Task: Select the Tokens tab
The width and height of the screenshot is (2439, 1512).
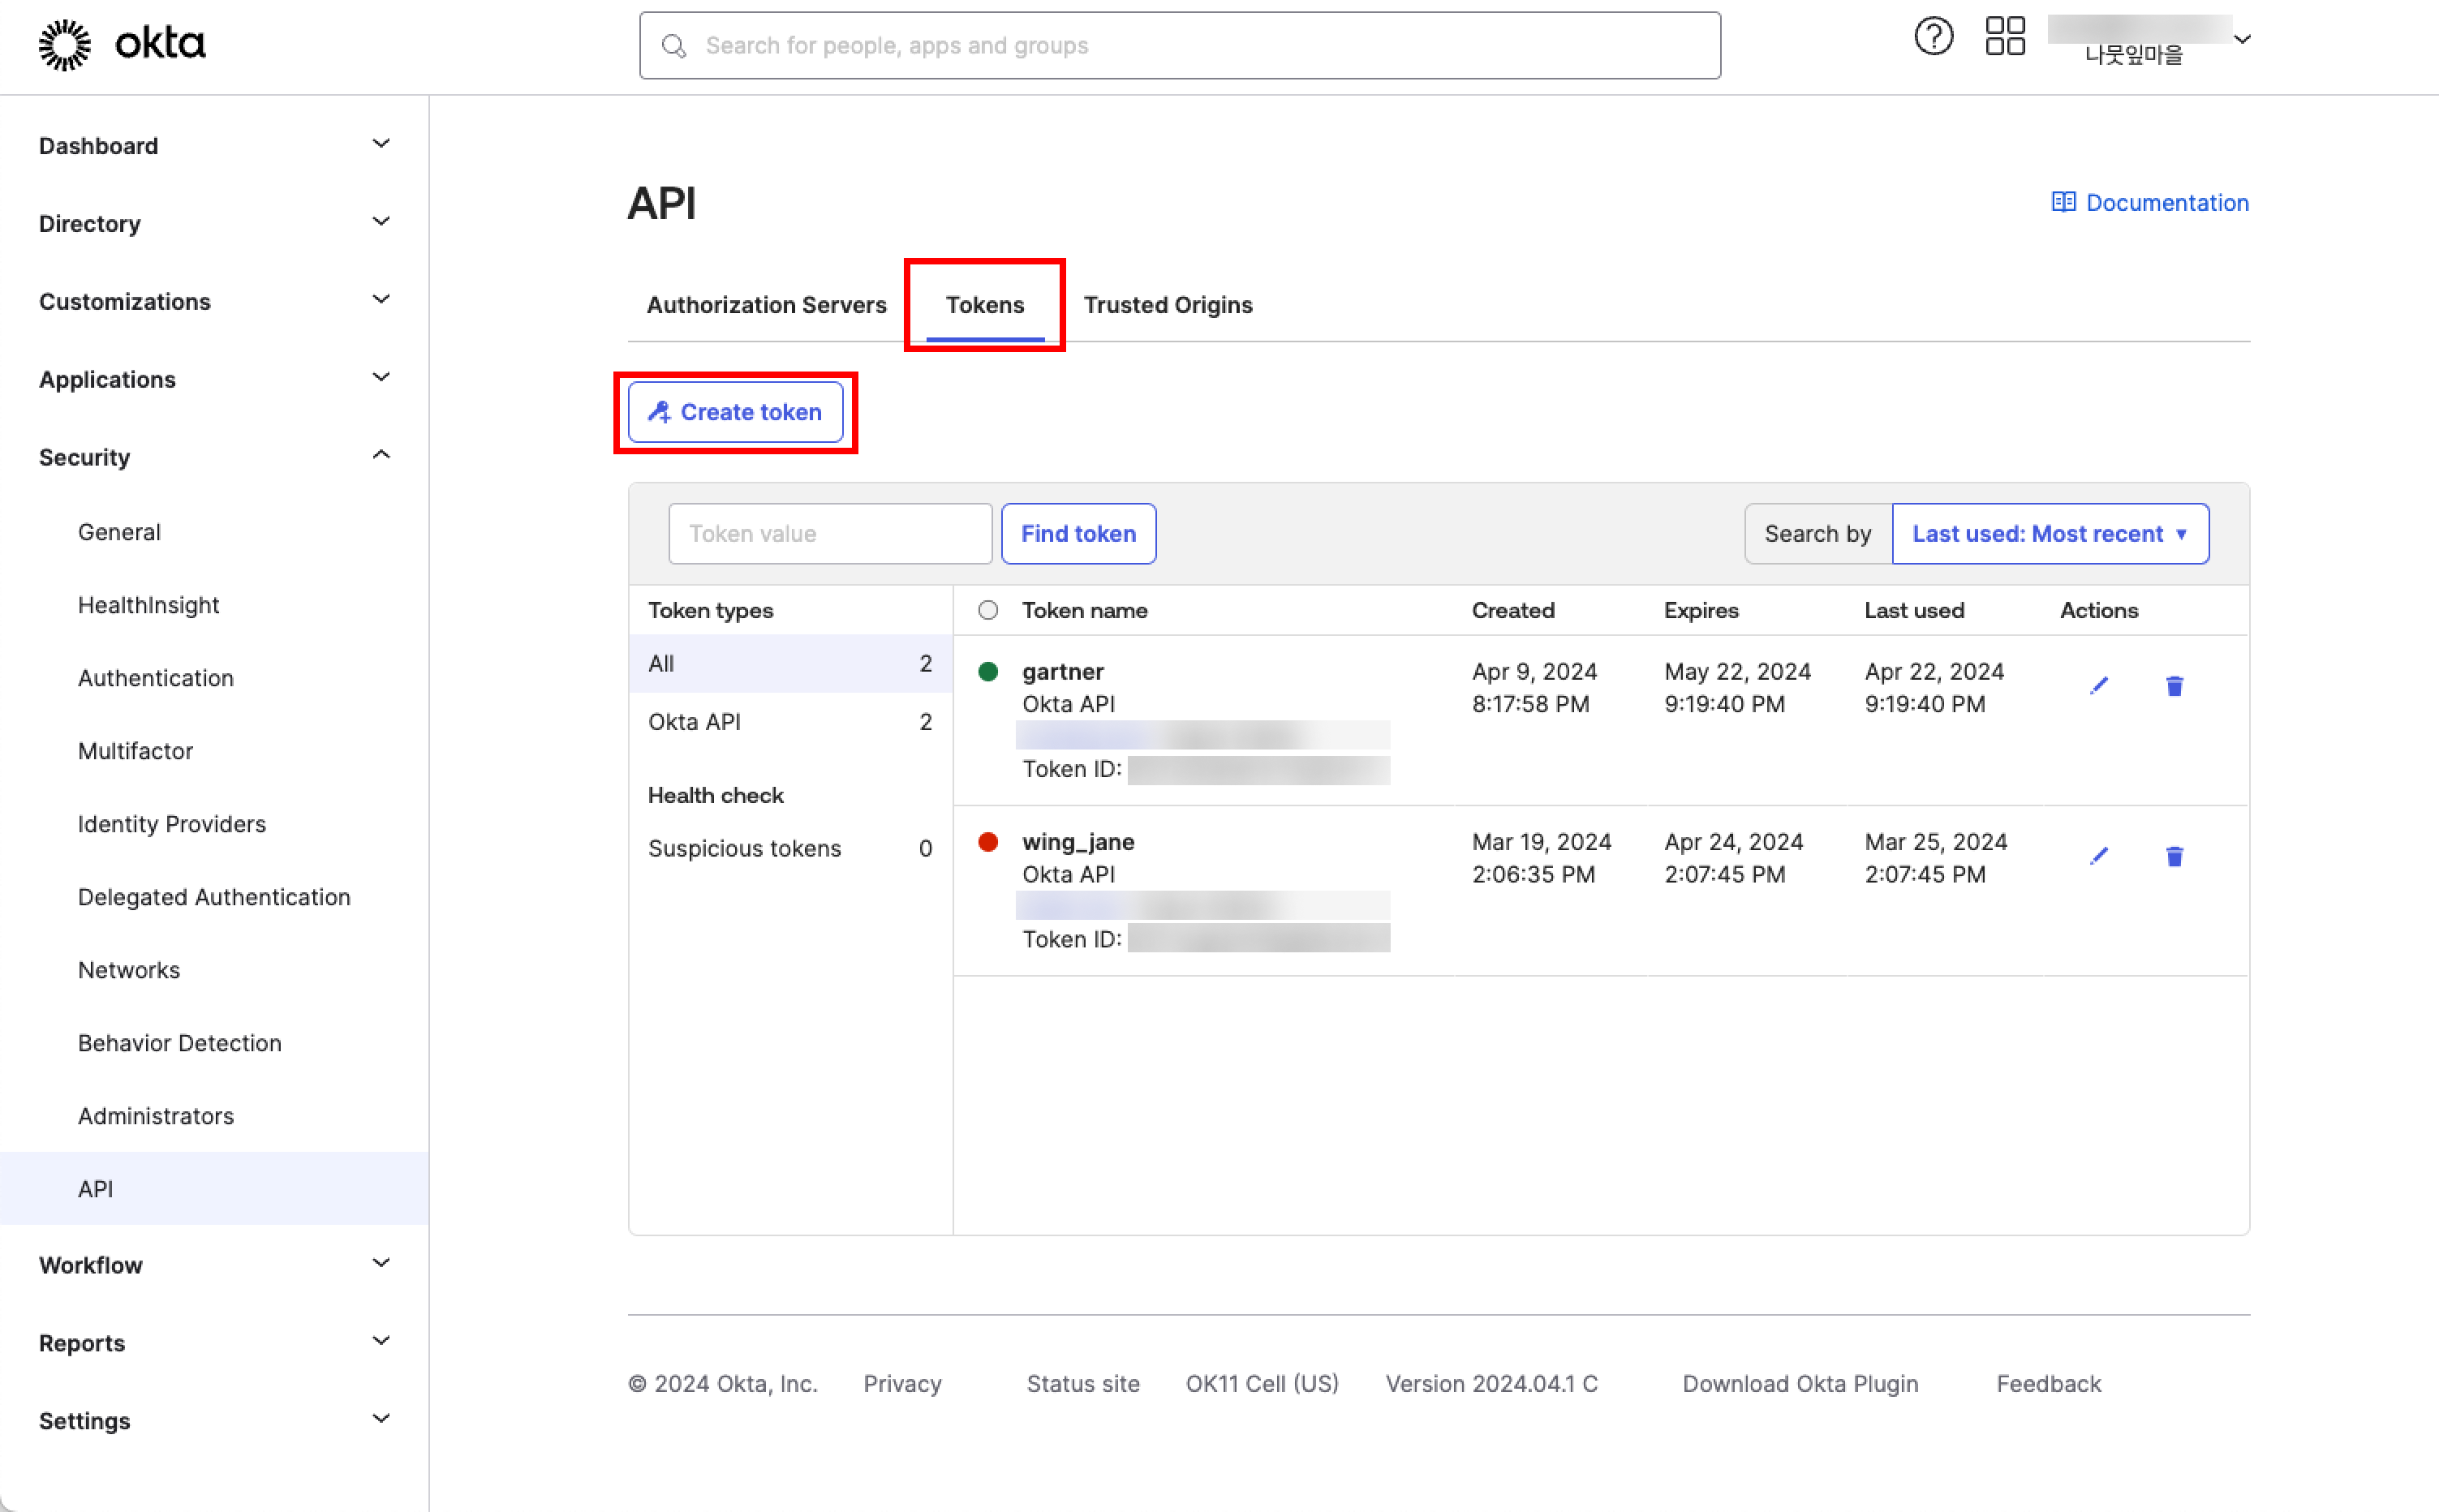Action: coord(985,305)
